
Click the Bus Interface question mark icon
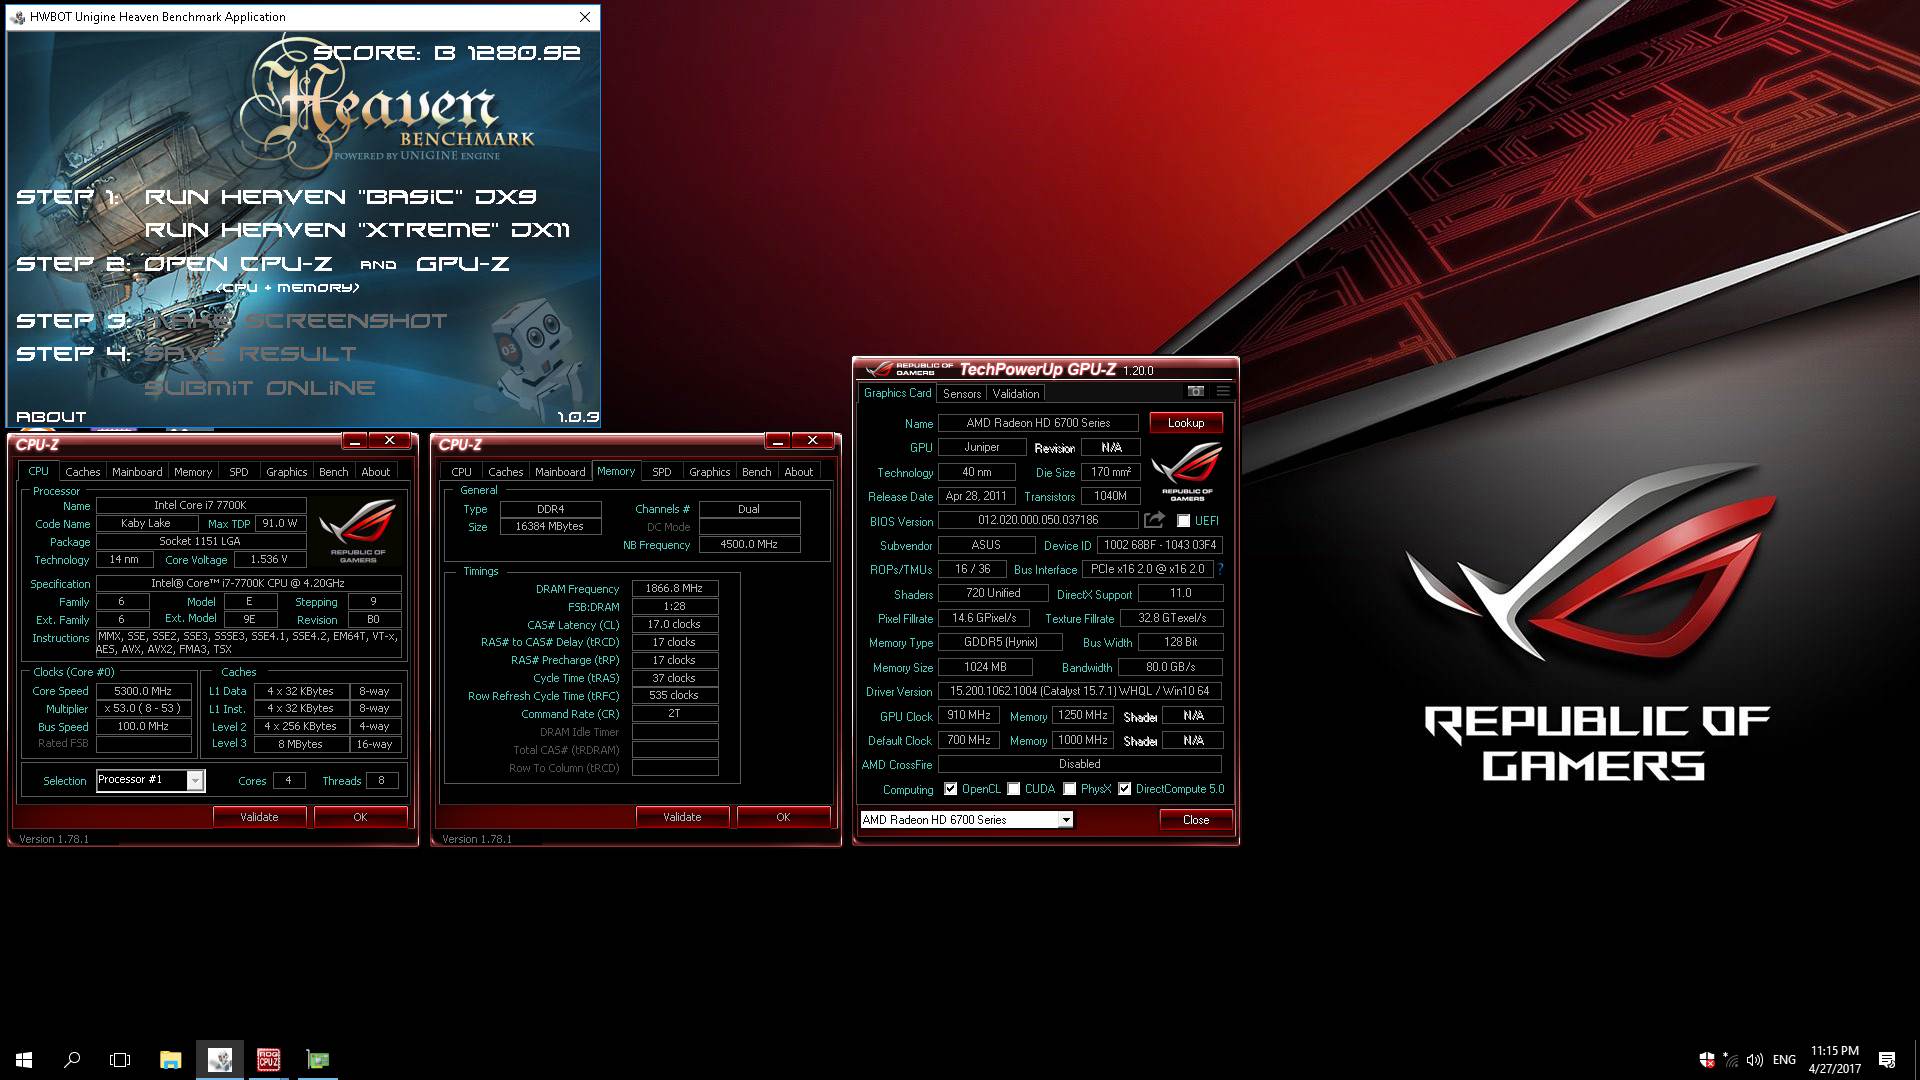1220,569
